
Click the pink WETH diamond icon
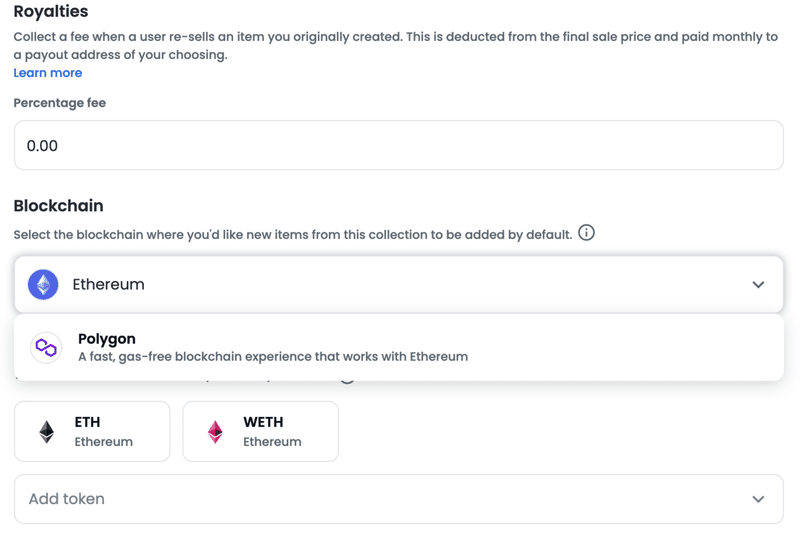pos(215,432)
